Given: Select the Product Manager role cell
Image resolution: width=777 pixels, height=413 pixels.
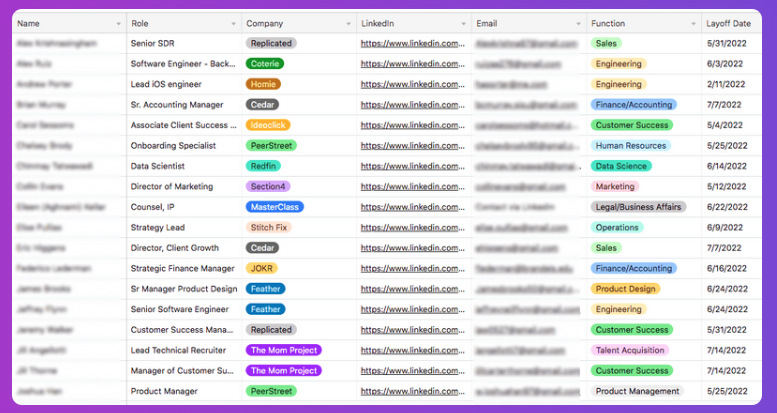Looking at the screenshot, I should [x=184, y=391].
